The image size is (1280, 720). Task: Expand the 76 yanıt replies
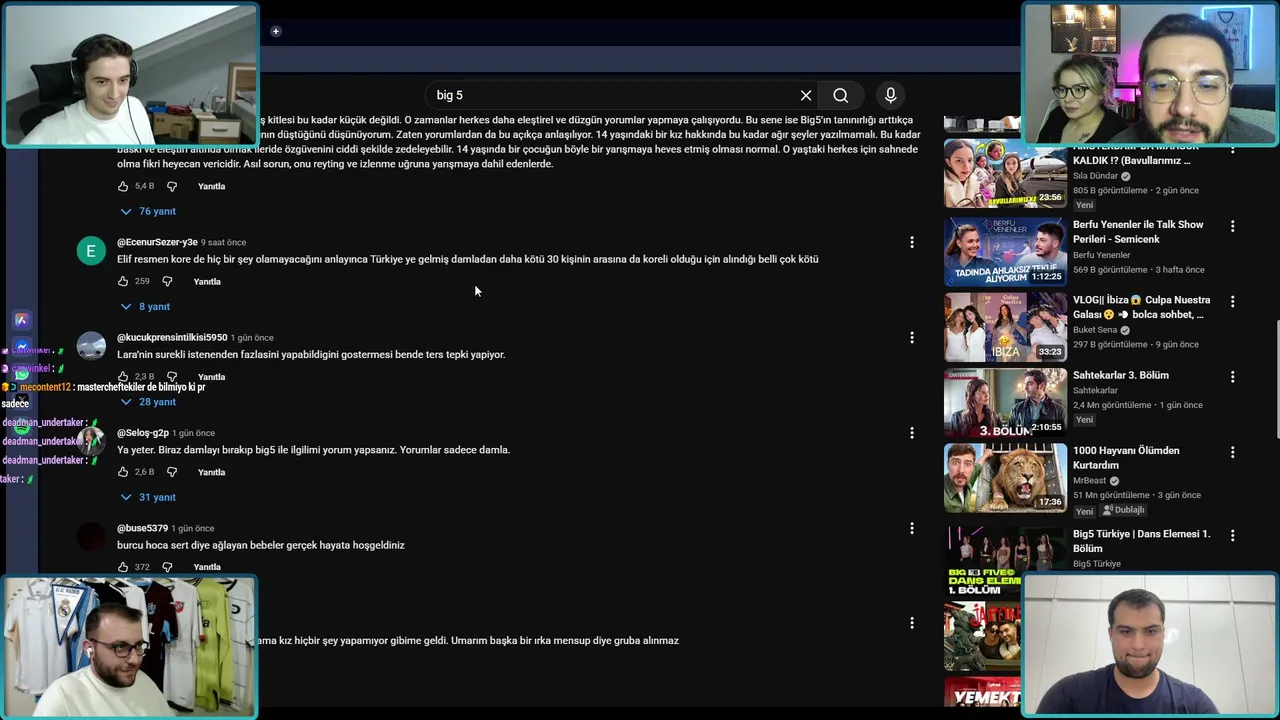click(x=148, y=211)
